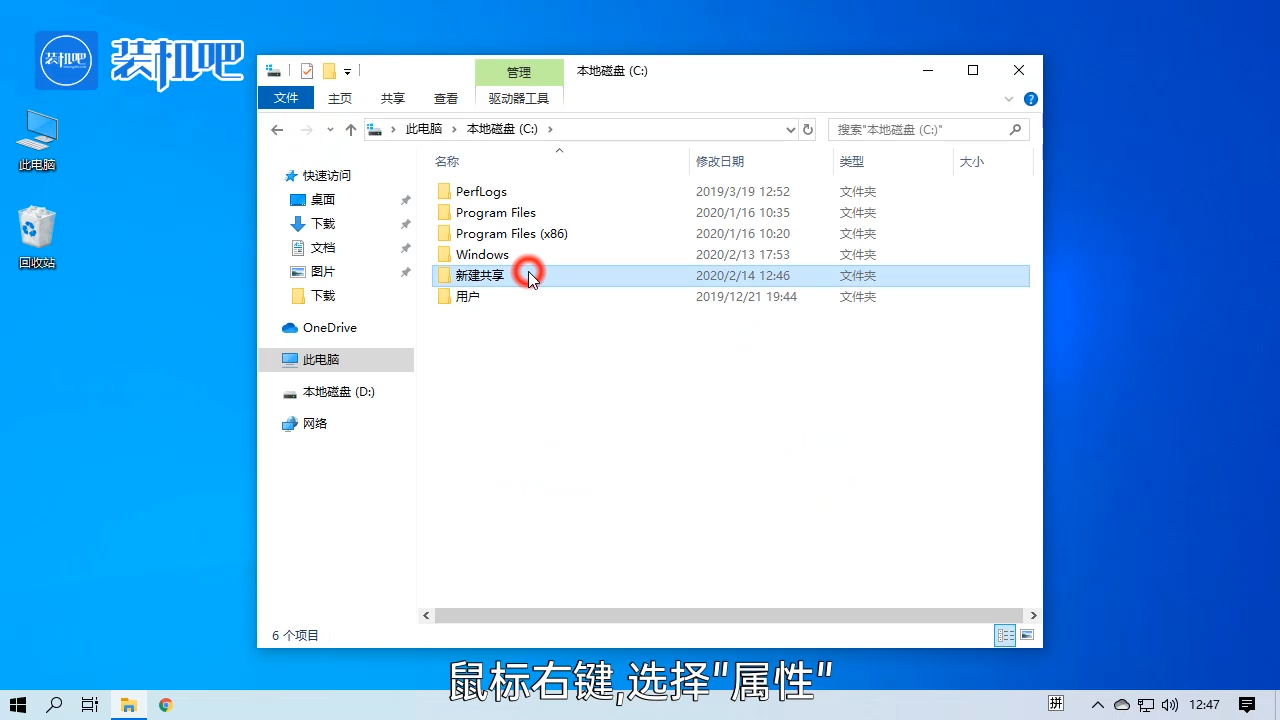Refresh the current folder view
1280x720 pixels.
tap(808, 129)
